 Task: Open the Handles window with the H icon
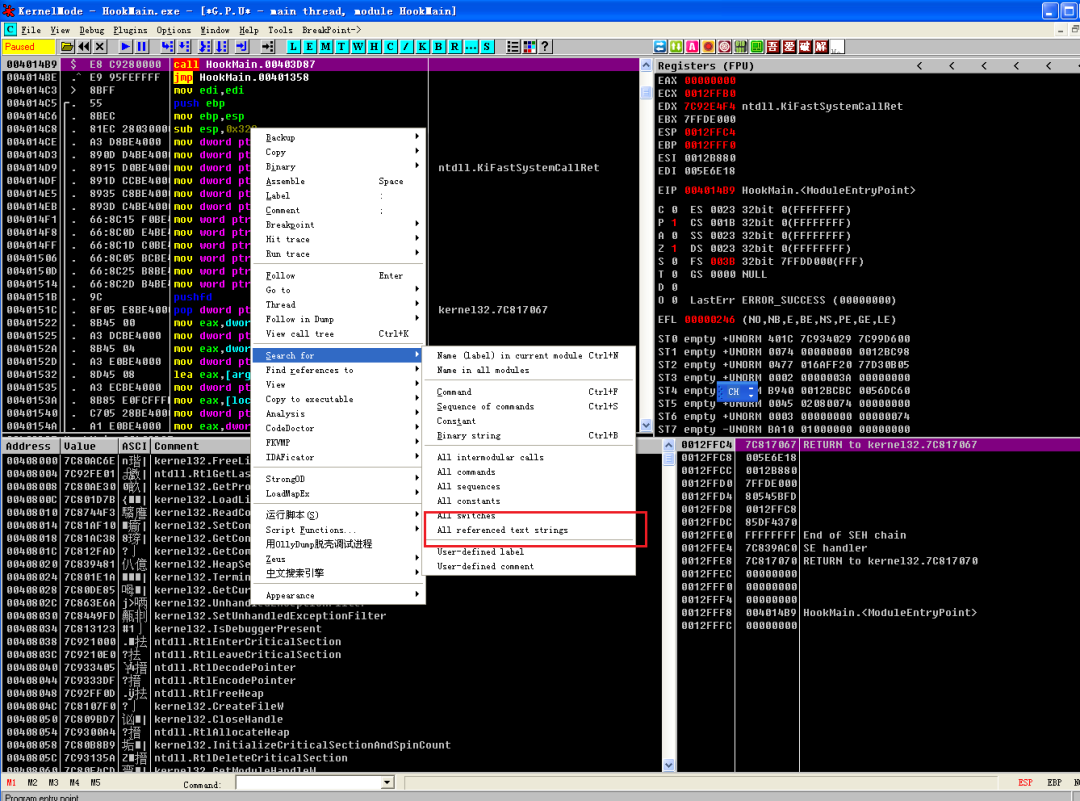point(374,47)
